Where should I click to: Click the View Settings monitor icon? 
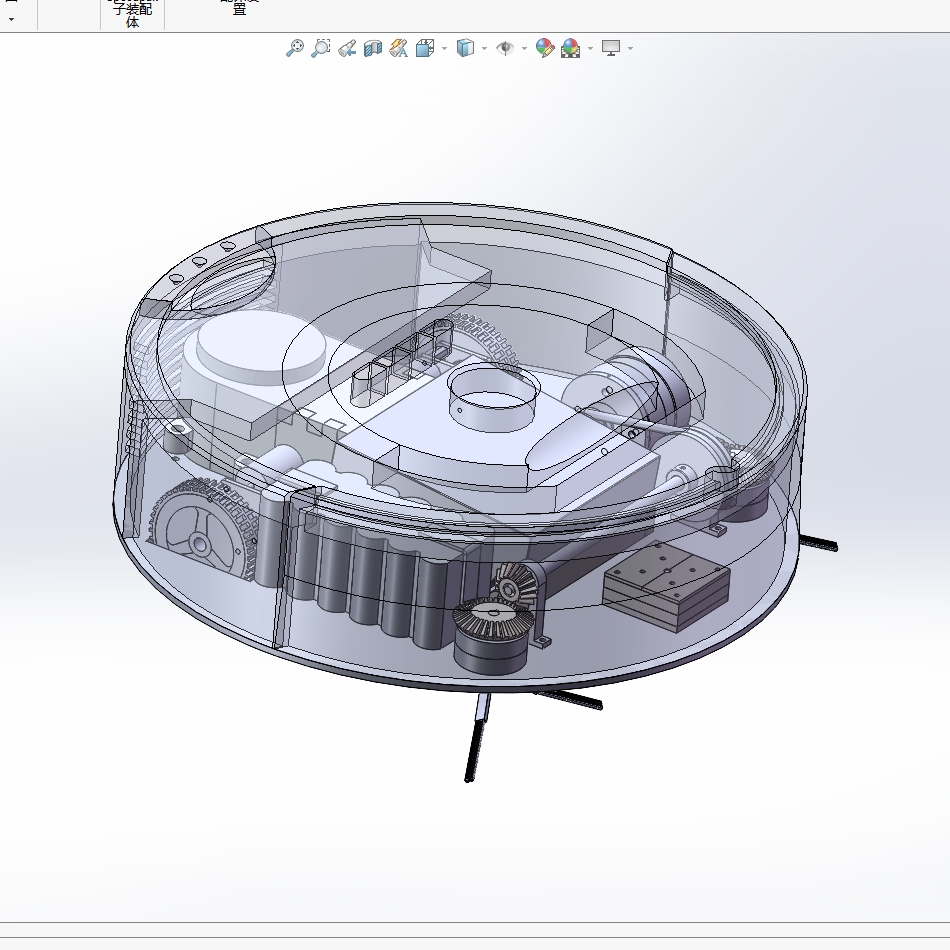(x=611, y=48)
